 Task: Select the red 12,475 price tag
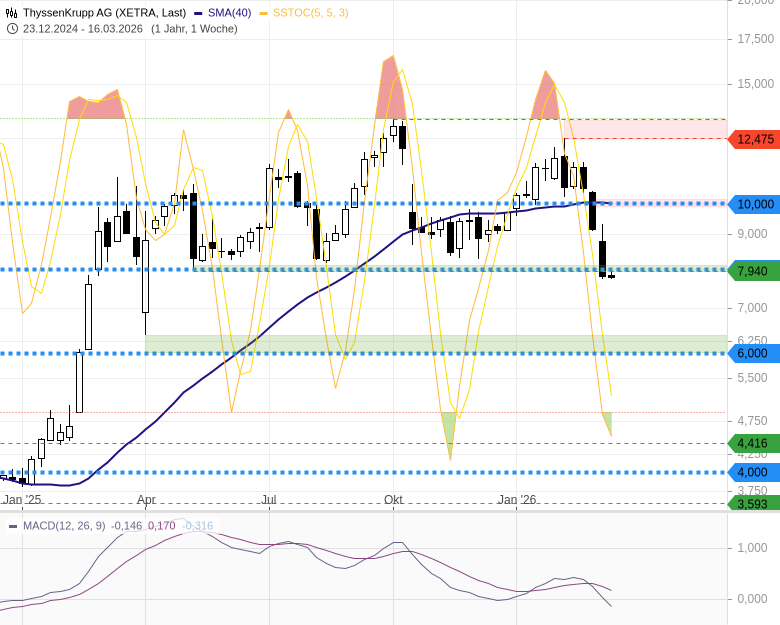pyautogui.click(x=754, y=139)
